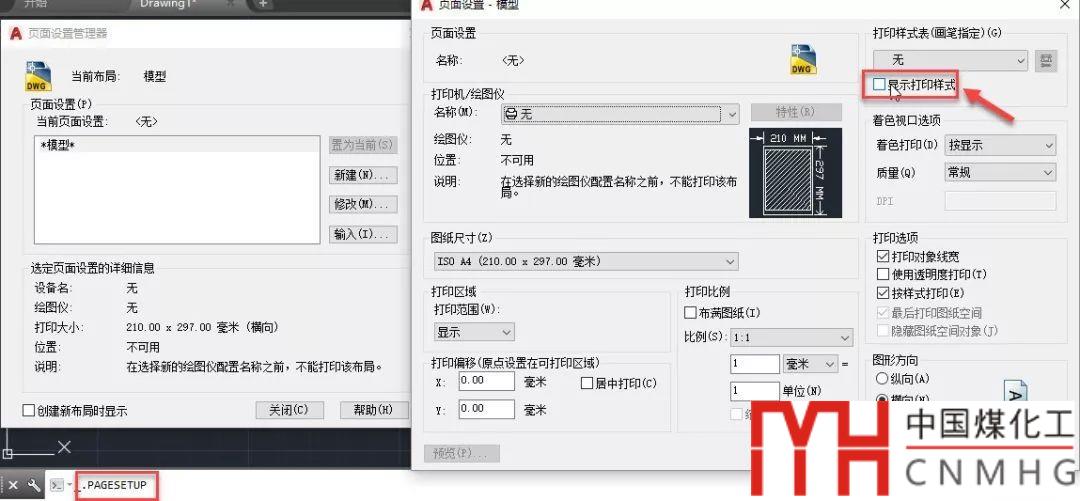Click the 隐藏图纸空间对象(J) checkbox
Screen dimensions: 1080x501
(883, 331)
